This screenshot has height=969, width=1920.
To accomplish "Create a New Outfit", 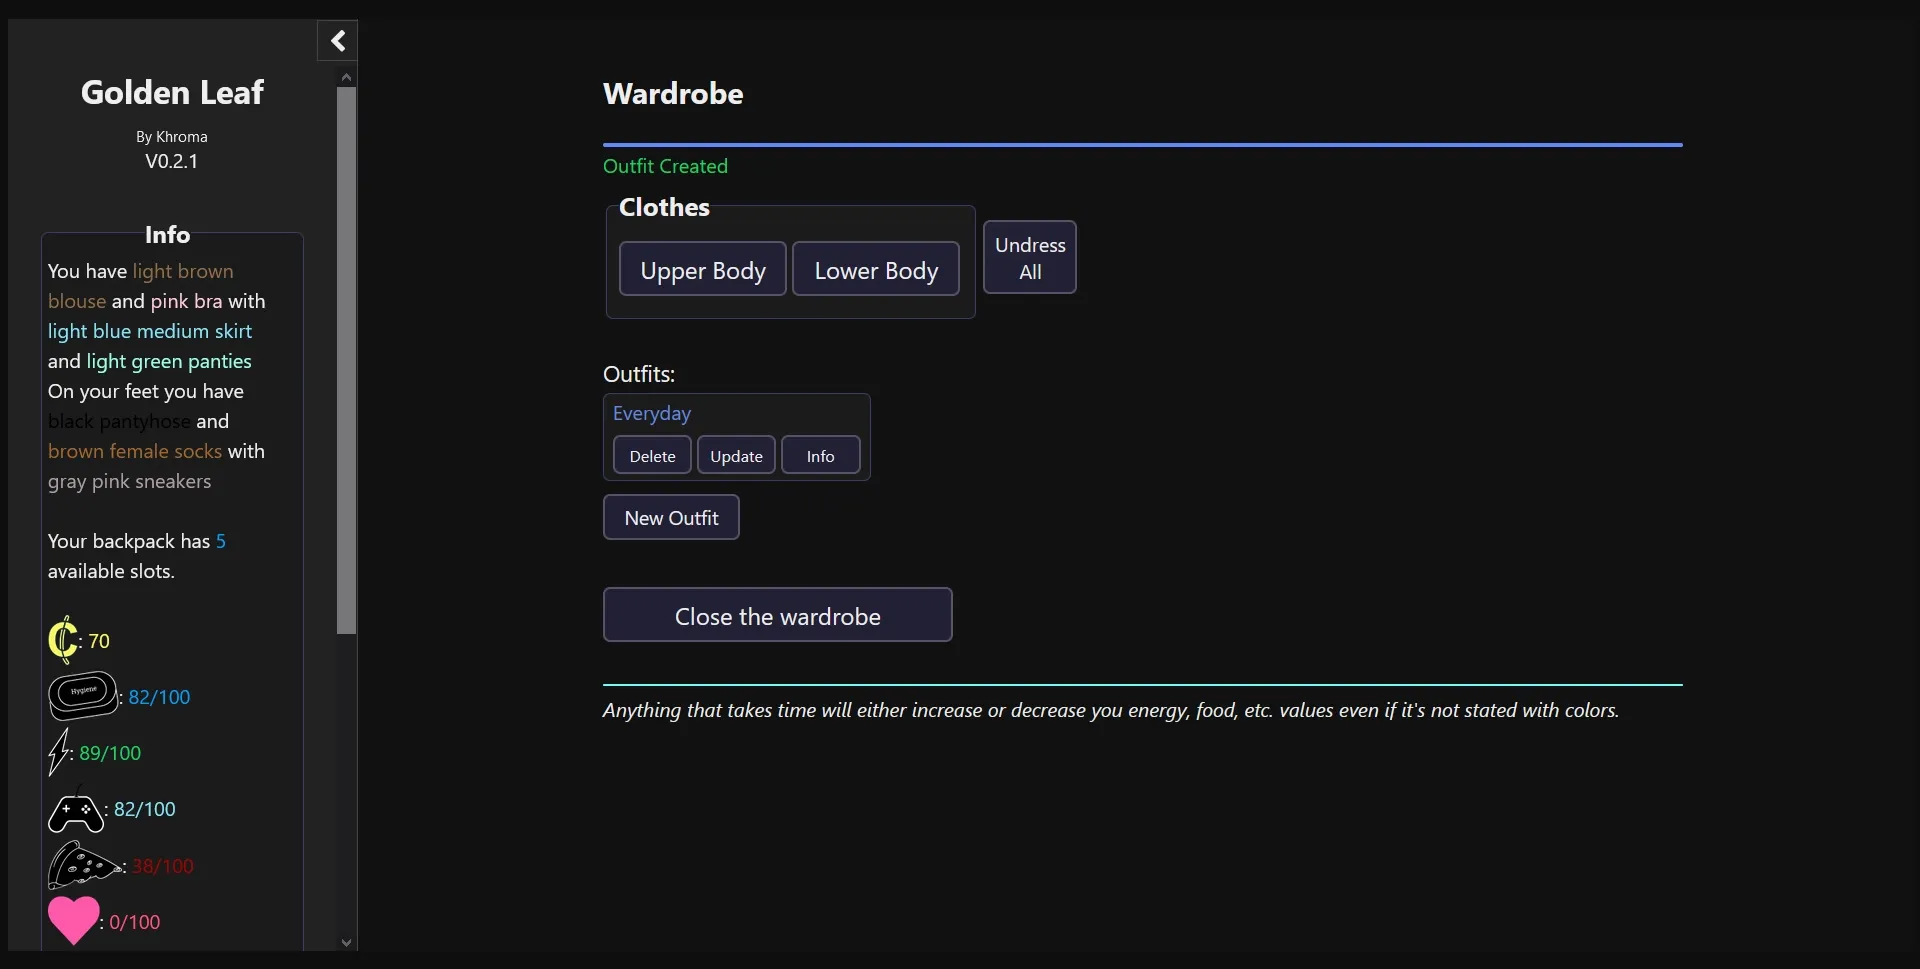I will pyautogui.click(x=671, y=518).
